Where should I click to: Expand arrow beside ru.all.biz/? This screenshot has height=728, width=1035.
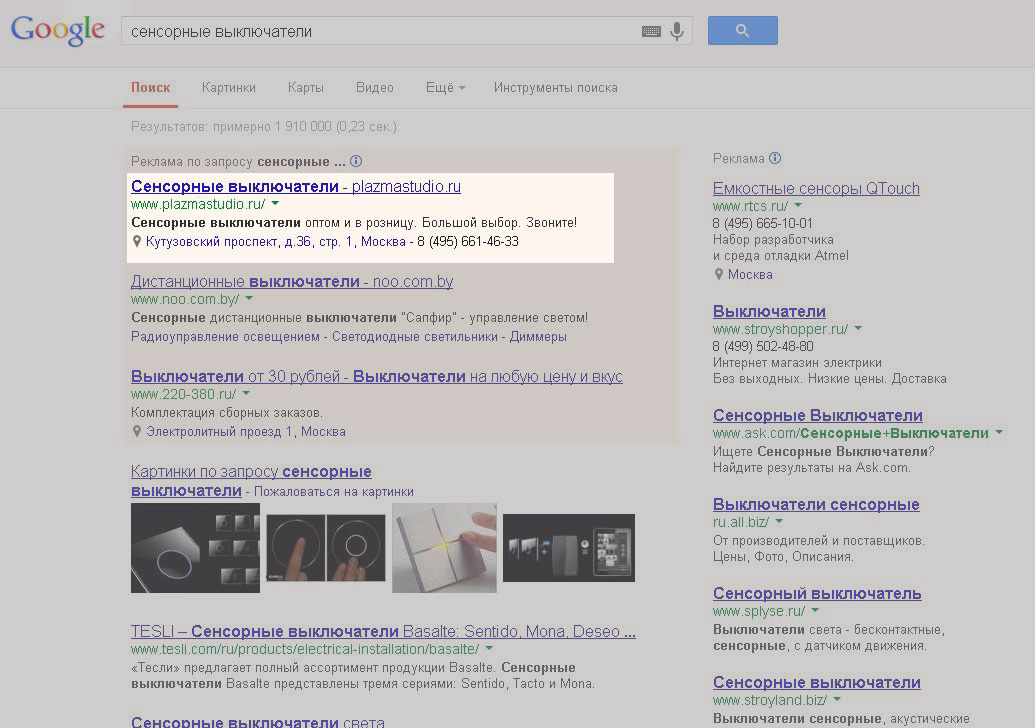(779, 521)
